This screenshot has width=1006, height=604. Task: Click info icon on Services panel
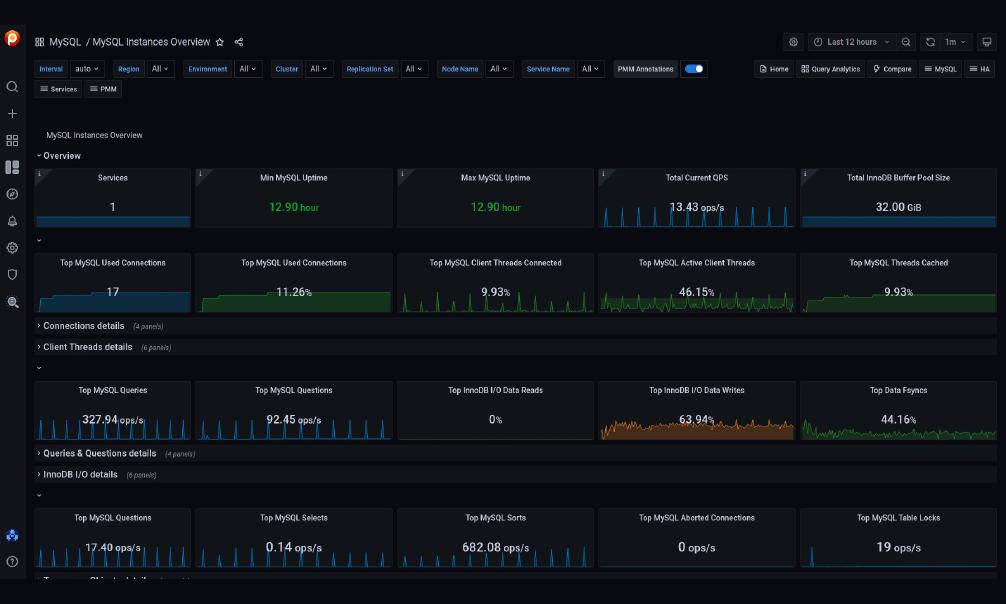[x=40, y=174]
